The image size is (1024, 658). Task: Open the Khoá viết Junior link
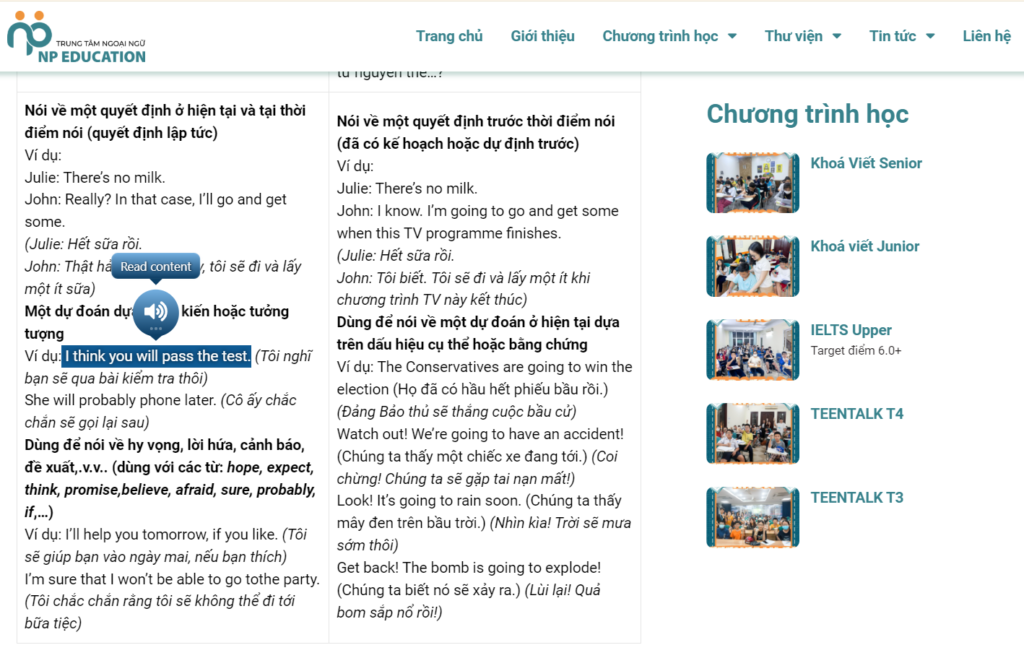865,246
